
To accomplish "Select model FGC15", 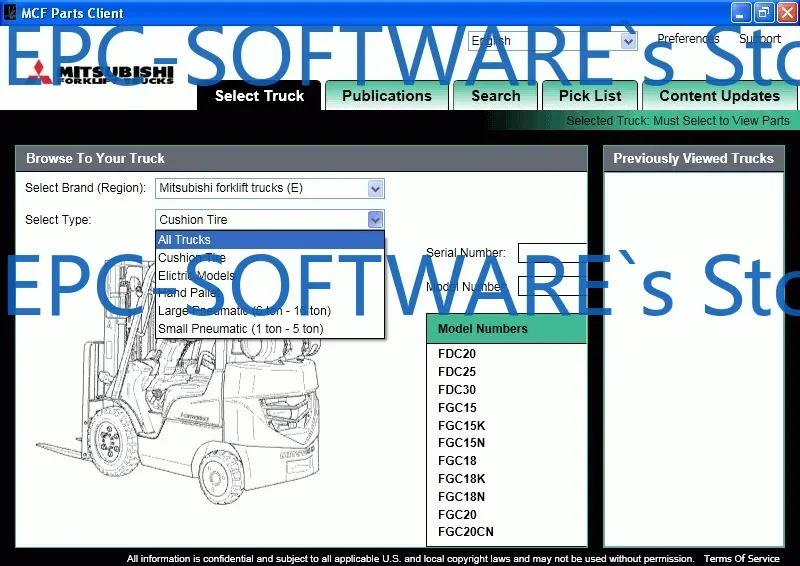I will [457, 408].
